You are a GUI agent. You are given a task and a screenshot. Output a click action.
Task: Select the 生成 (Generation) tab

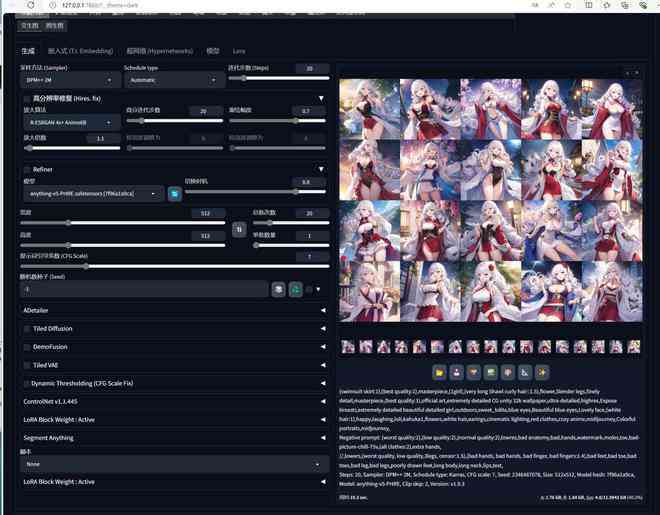click(28, 51)
